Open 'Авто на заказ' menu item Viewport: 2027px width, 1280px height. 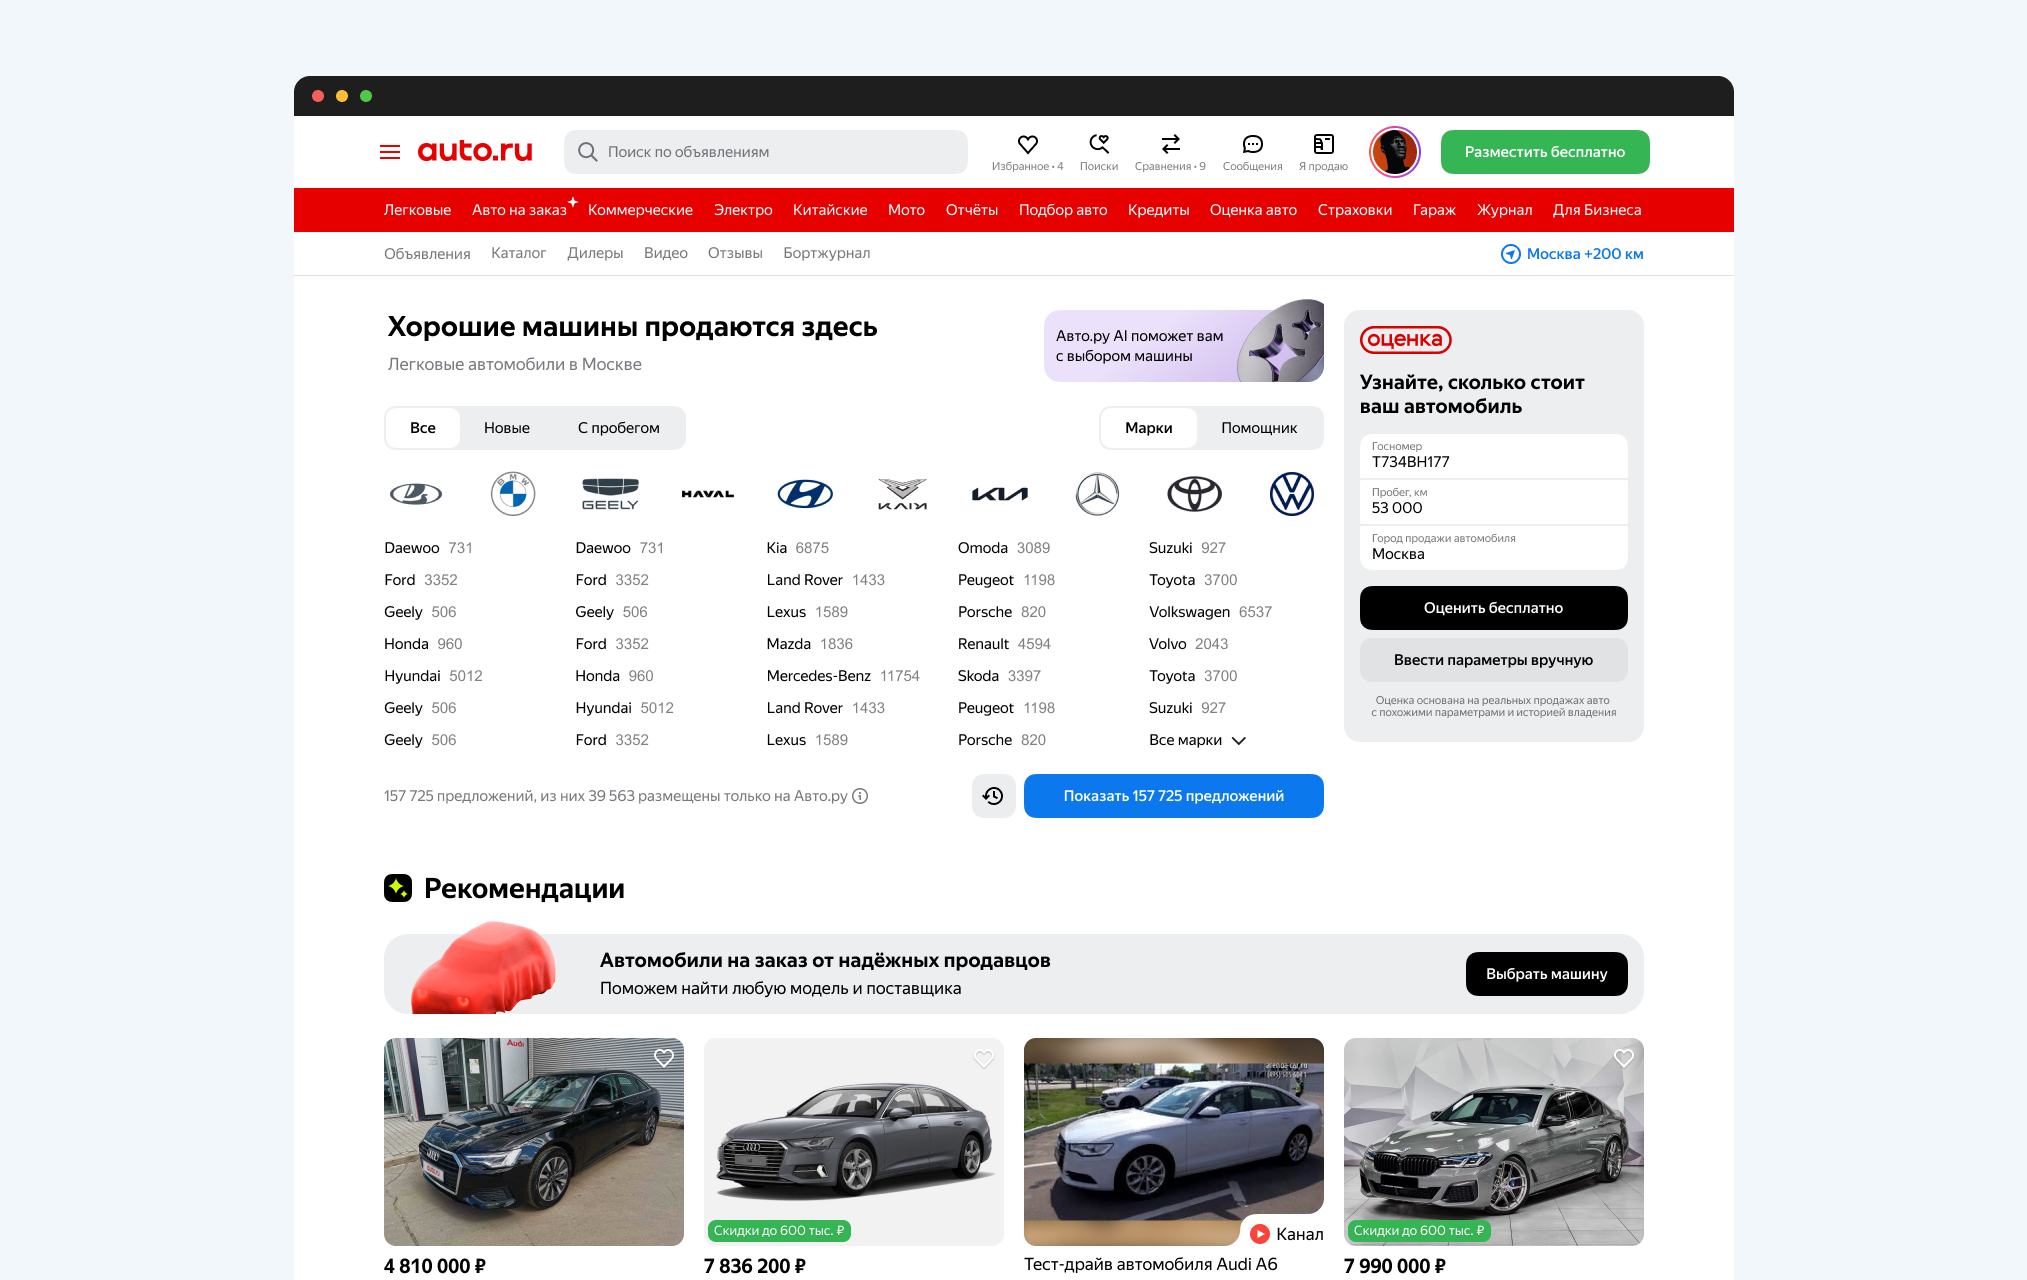tap(519, 210)
